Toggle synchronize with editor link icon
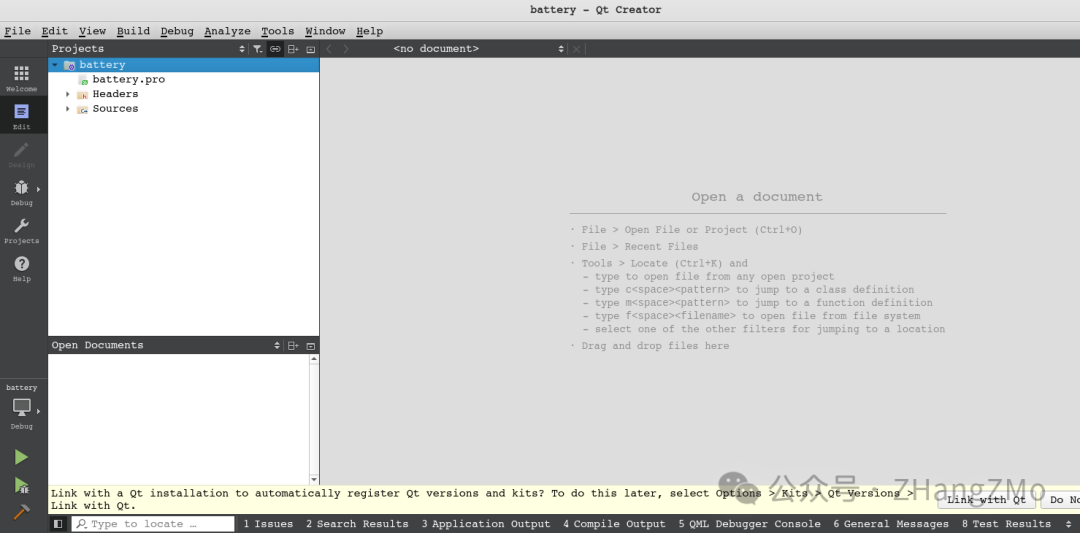The image size is (1080, 533). pos(275,49)
